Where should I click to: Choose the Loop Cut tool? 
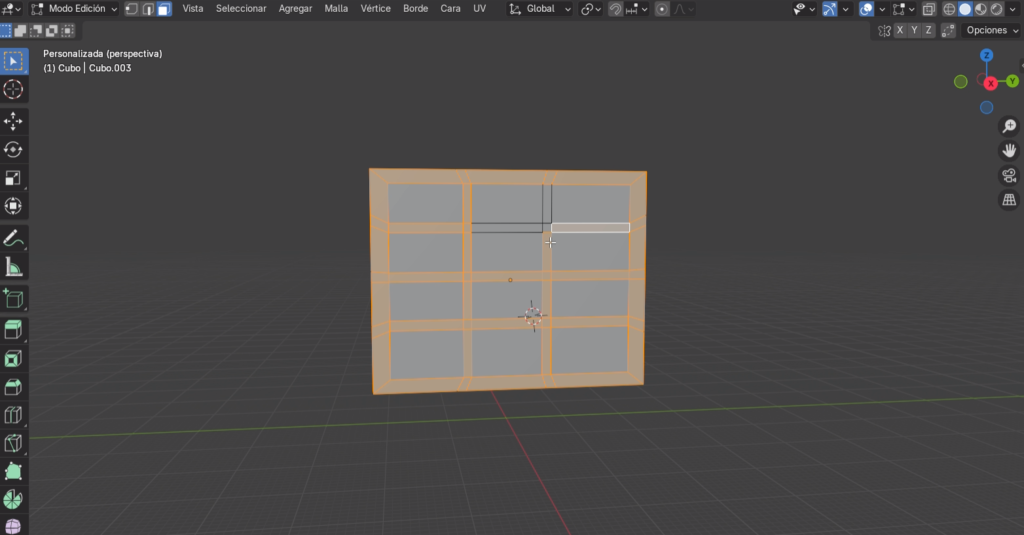[14, 415]
